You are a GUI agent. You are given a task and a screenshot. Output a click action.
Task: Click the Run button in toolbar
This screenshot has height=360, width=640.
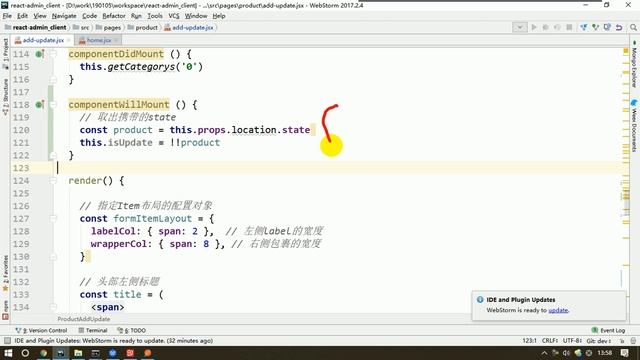click(x=534, y=27)
